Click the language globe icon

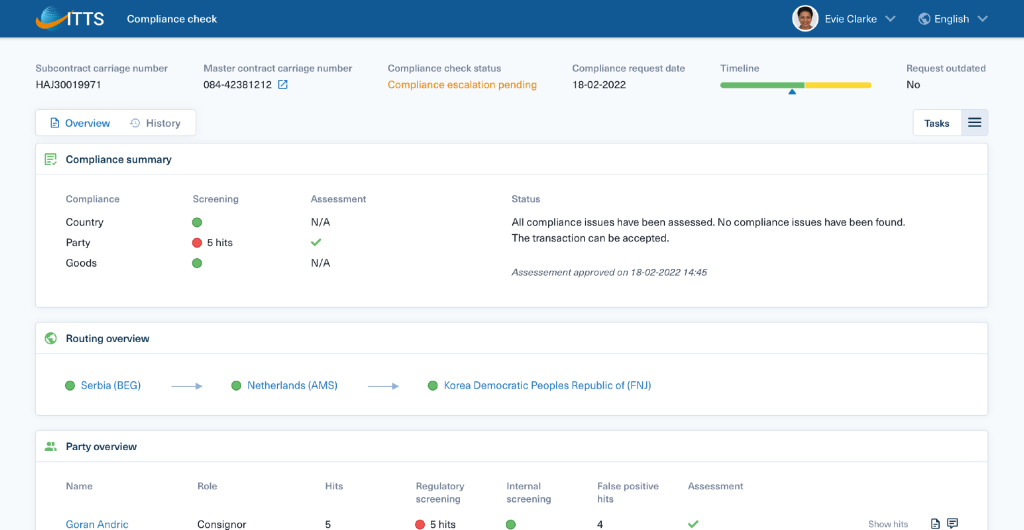click(924, 19)
